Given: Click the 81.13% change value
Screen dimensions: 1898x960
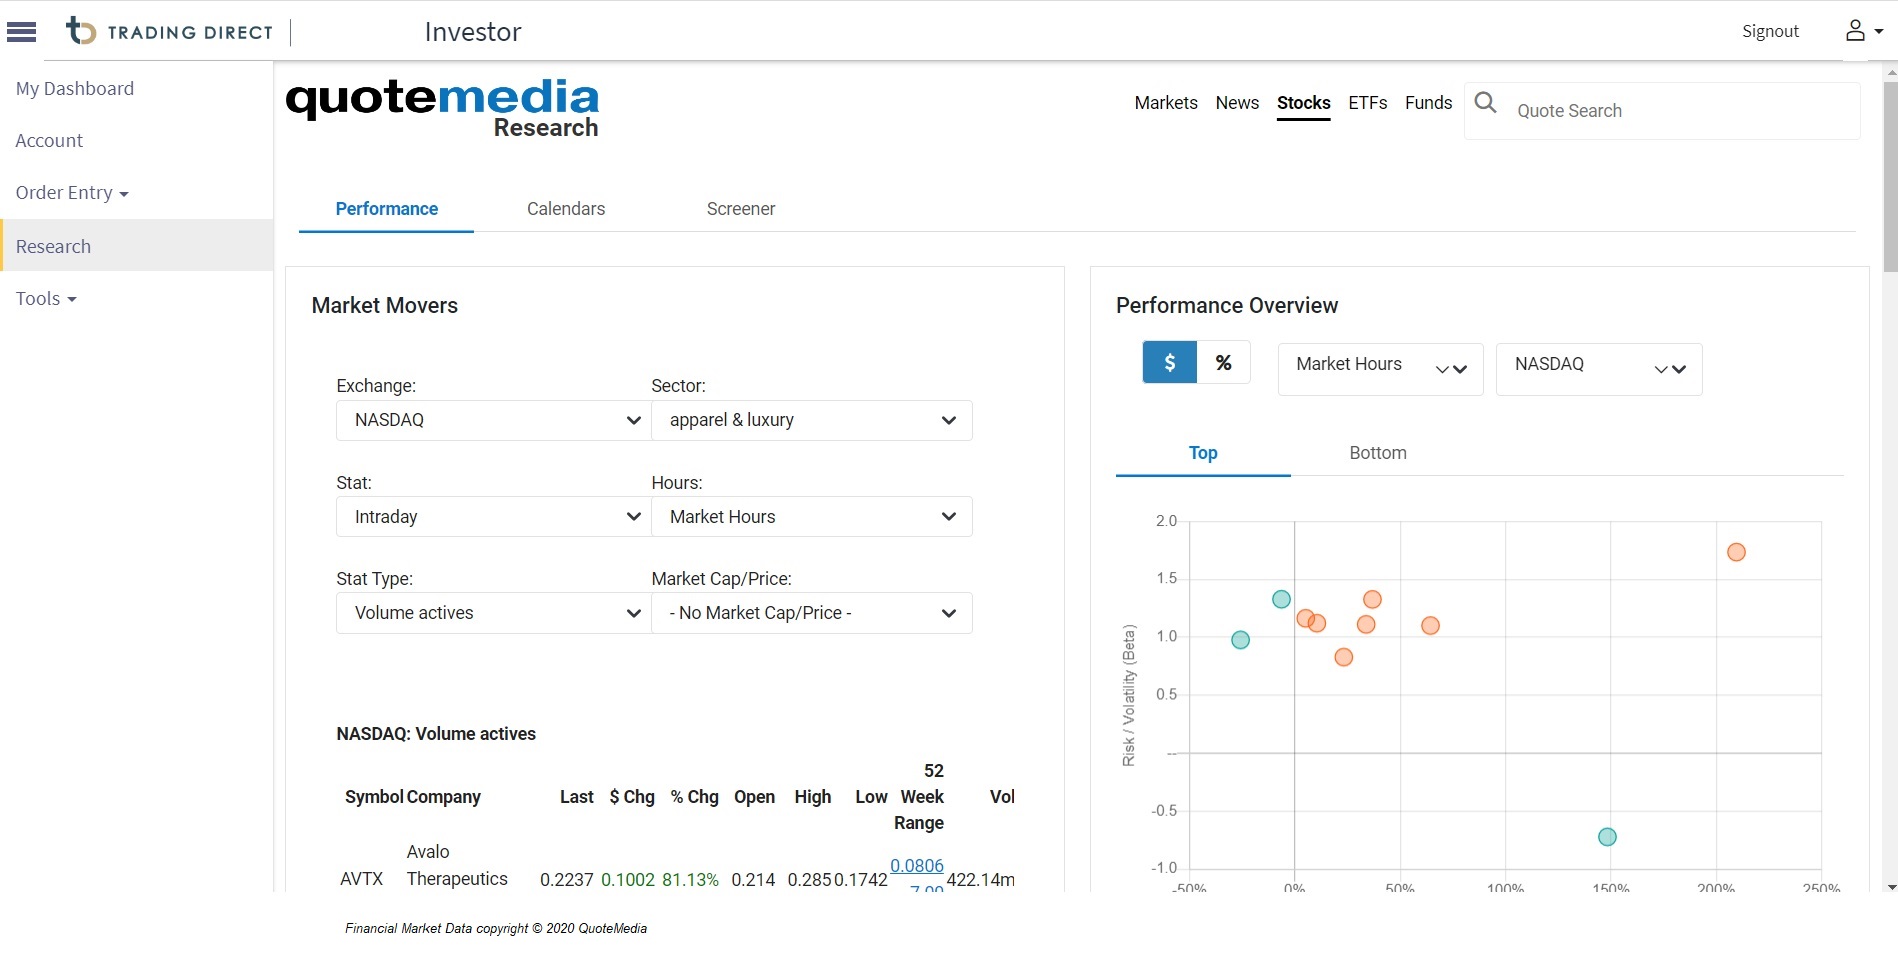Looking at the screenshot, I should 690,880.
